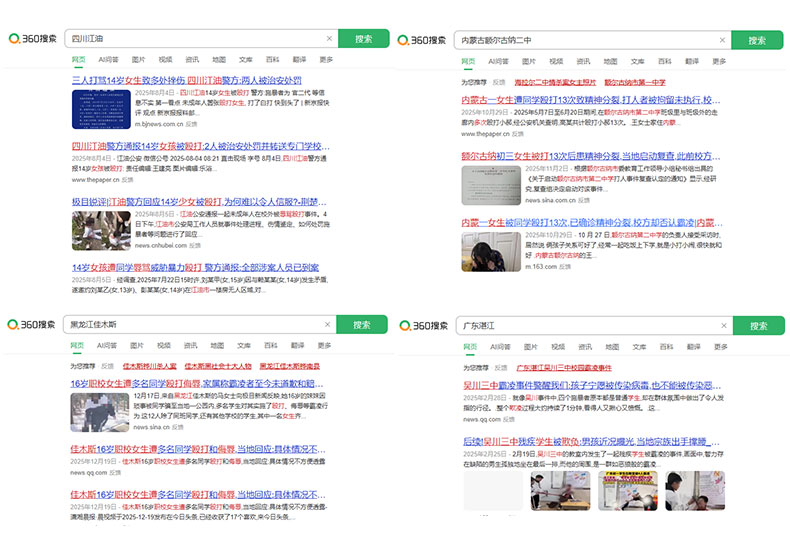Clear the 黑龙江佳木斯 search box with X

(x=327, y=325)
